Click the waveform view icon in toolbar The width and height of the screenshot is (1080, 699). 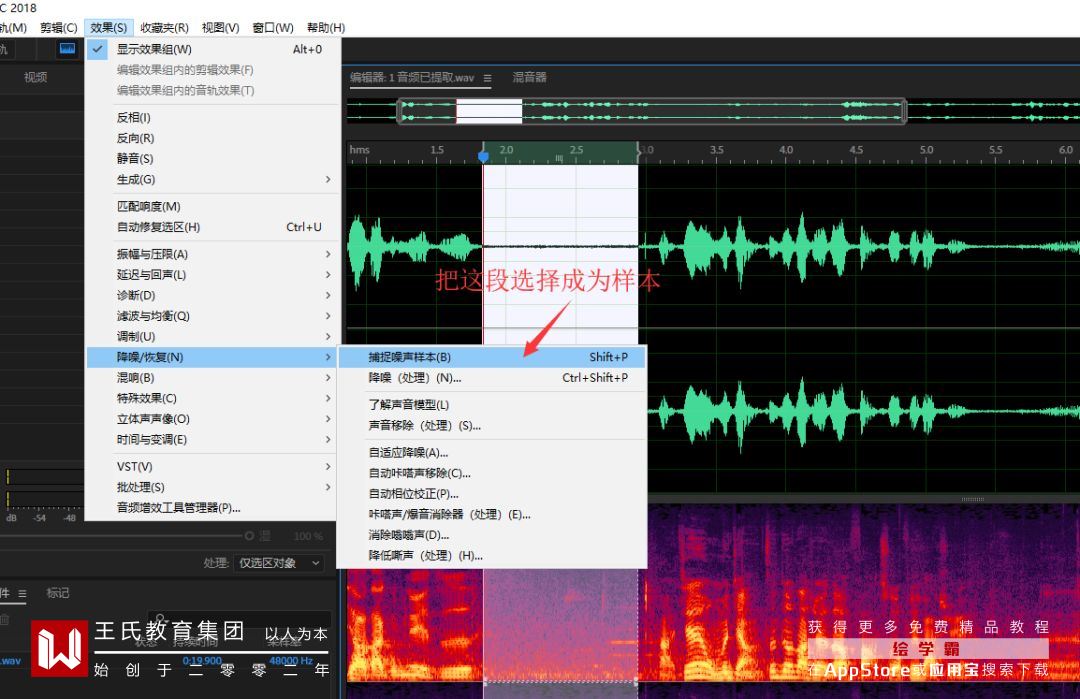[68, 48]
